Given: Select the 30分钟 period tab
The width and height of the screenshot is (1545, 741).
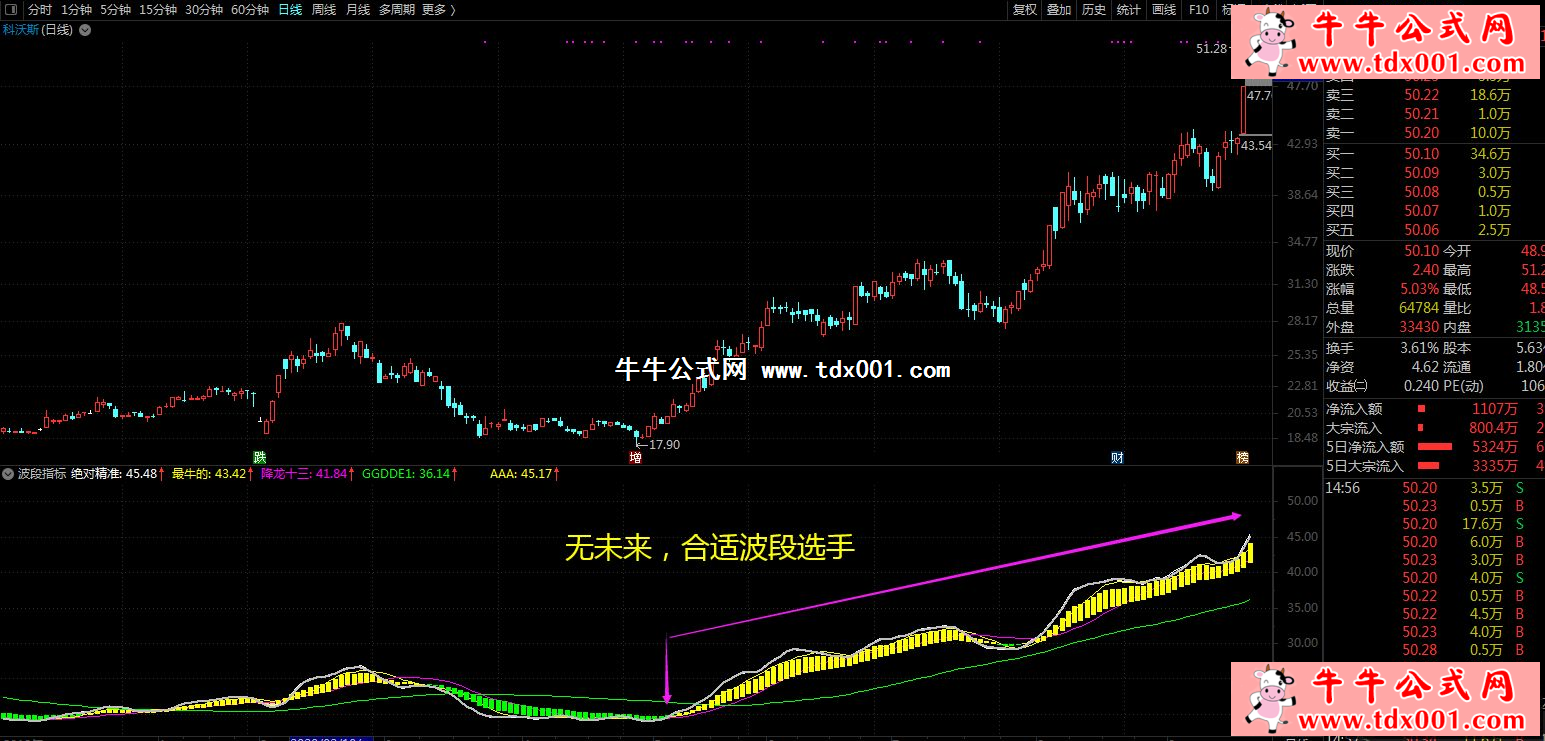Looking at the screenshot, I should (204, 10).
